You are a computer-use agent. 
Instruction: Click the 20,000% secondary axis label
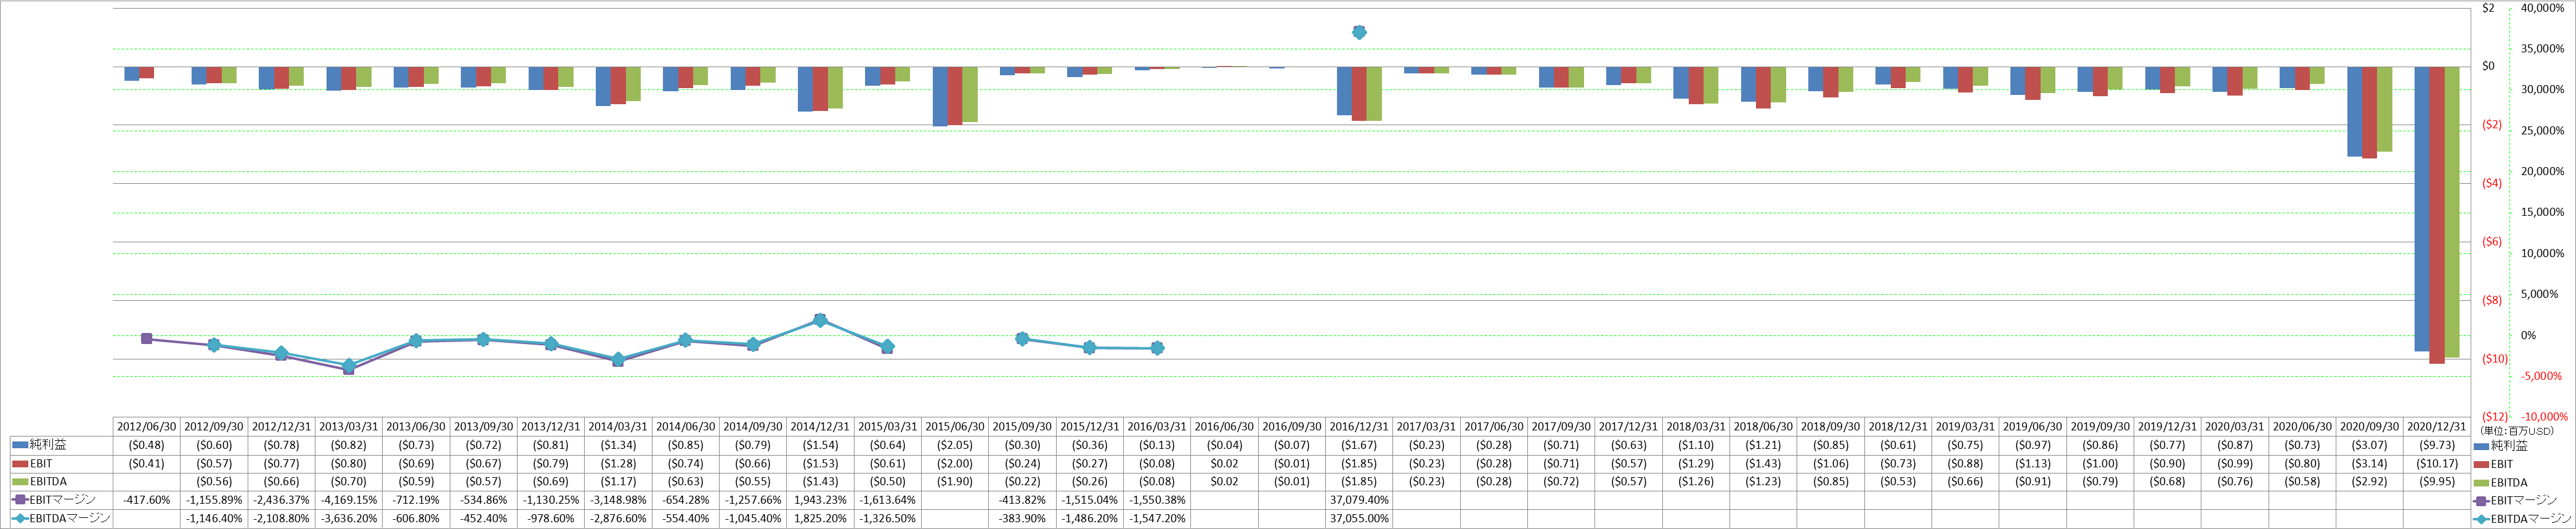(x=2543, y=172)
